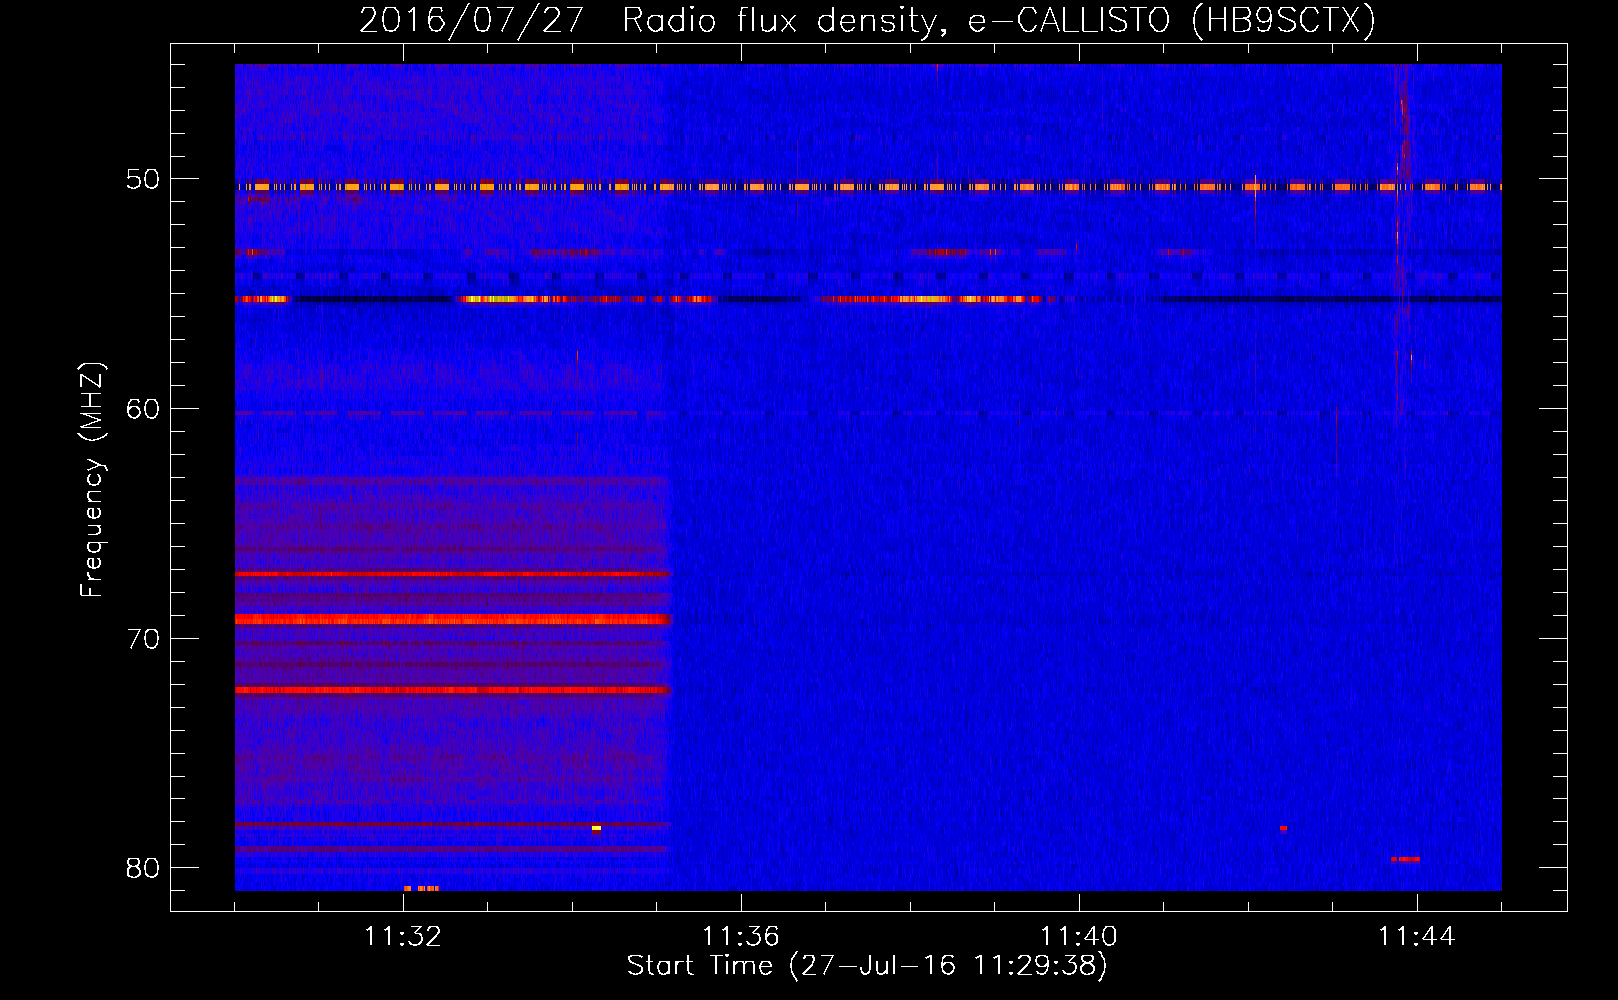Click the bright red band near 69 MHz
This screenshot has width=1618, height=1000.
click(452, 619)
